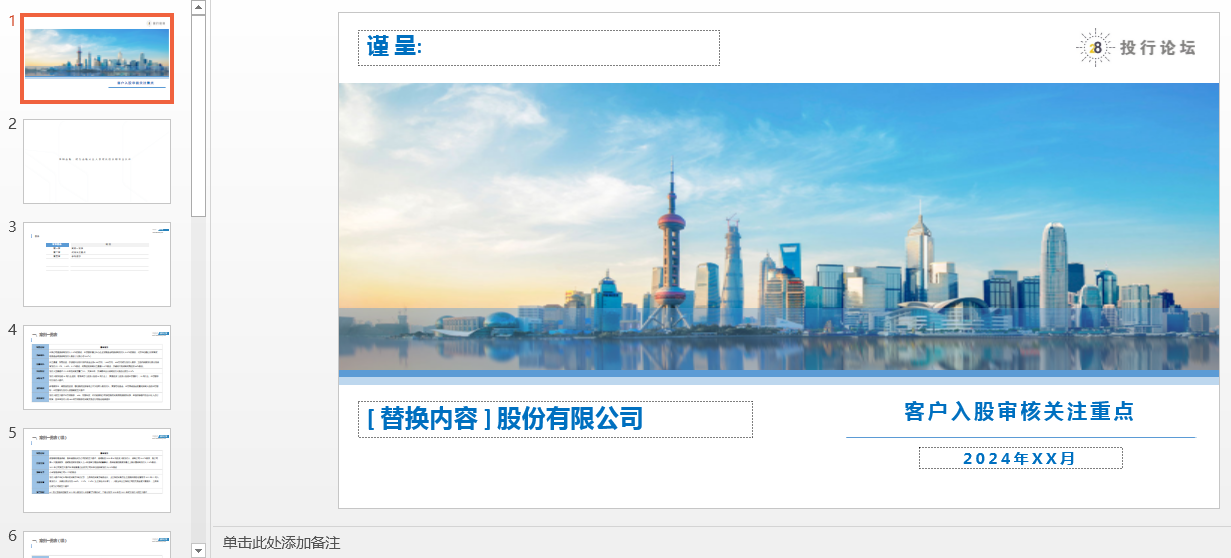Select the title 客户入股审核关注重点
1231x558 pixels.
(x=1019, y=411)
